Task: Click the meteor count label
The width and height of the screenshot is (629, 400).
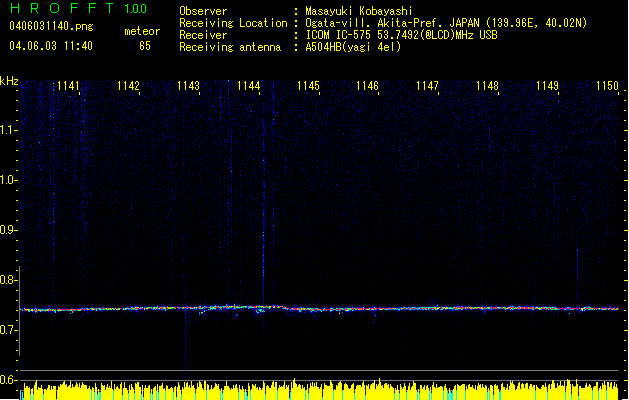Action: (x=142, y=31)
